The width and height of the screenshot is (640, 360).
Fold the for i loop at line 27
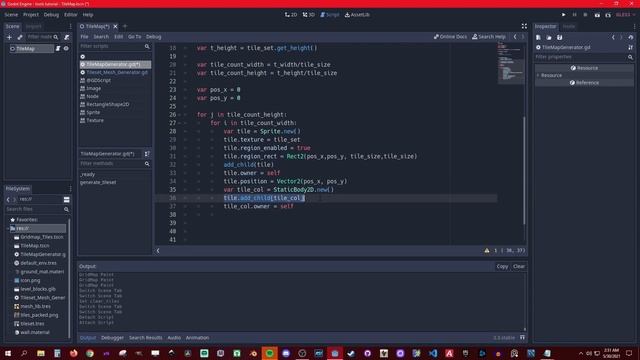[x=179, y=123]
